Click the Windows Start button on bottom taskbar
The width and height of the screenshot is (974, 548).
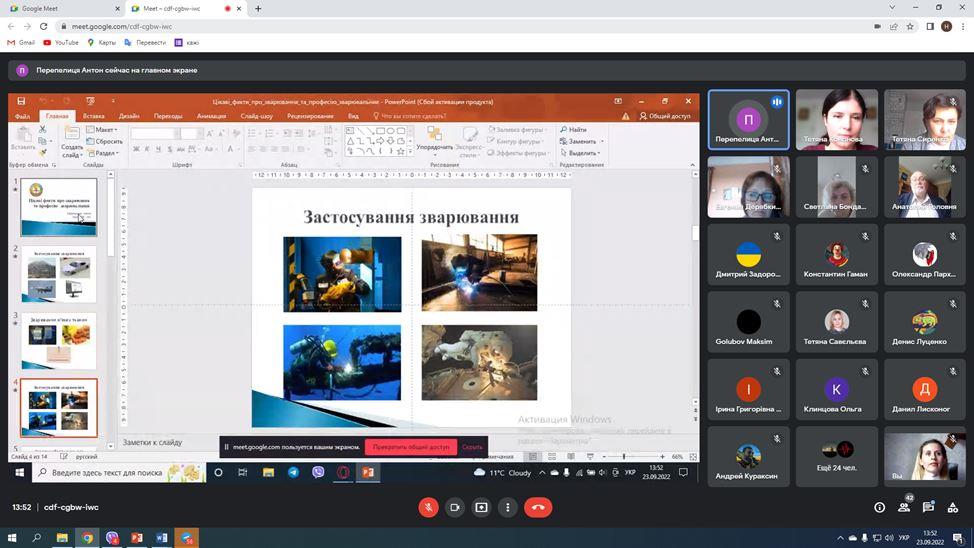coord(12,537)
